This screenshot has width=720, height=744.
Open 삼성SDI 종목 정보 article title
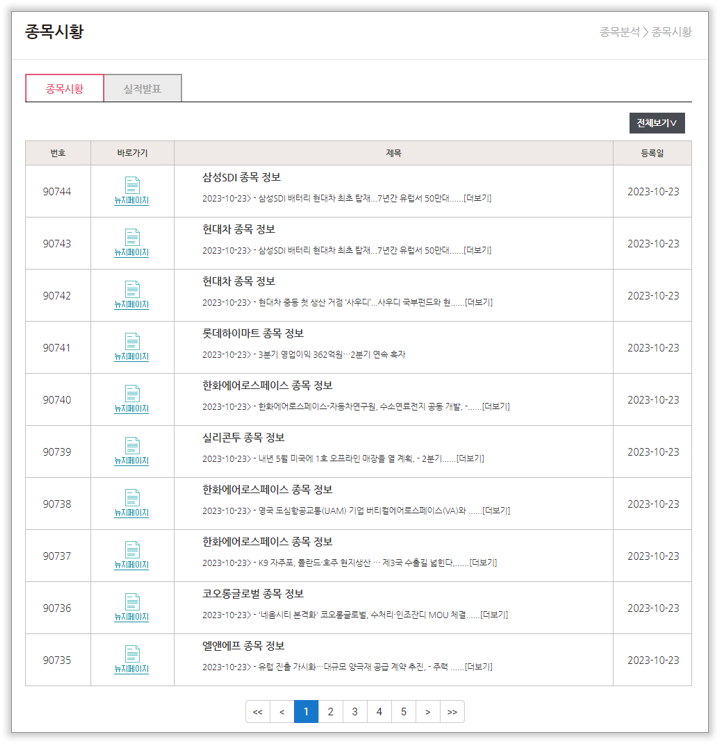click(x=241, y=178)
